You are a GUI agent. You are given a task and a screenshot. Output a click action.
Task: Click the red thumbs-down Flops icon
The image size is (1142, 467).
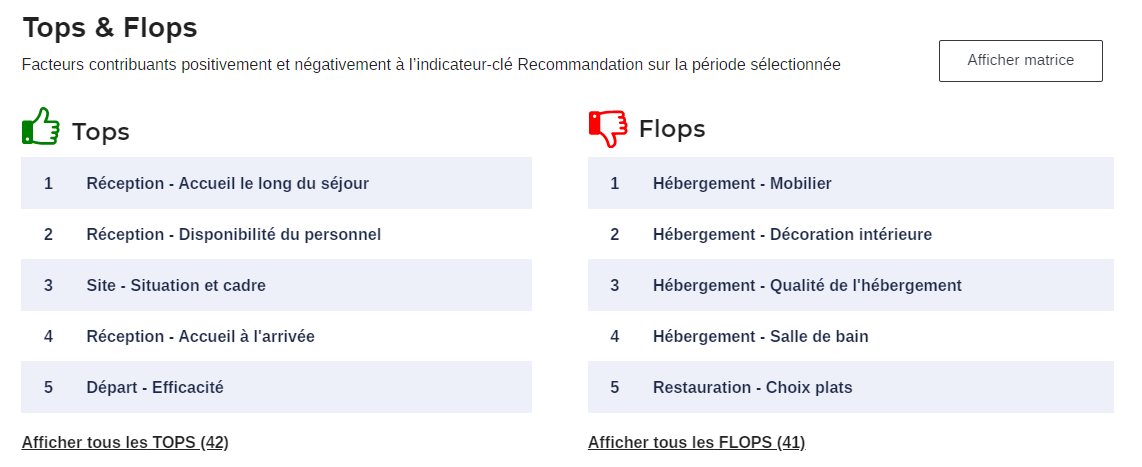[608, 128]
